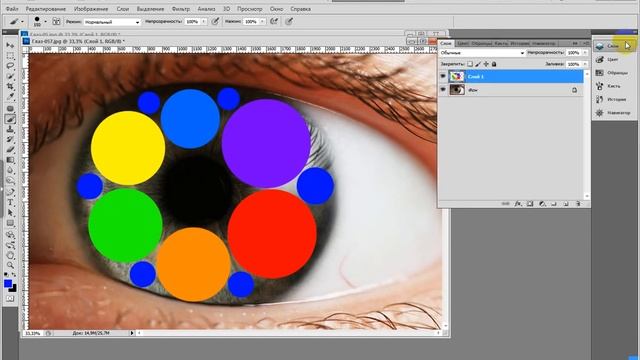Select the Eyedropper tool
Image resolution: width=640 pixels, height=360 pixels.
[x=10, y=97]
